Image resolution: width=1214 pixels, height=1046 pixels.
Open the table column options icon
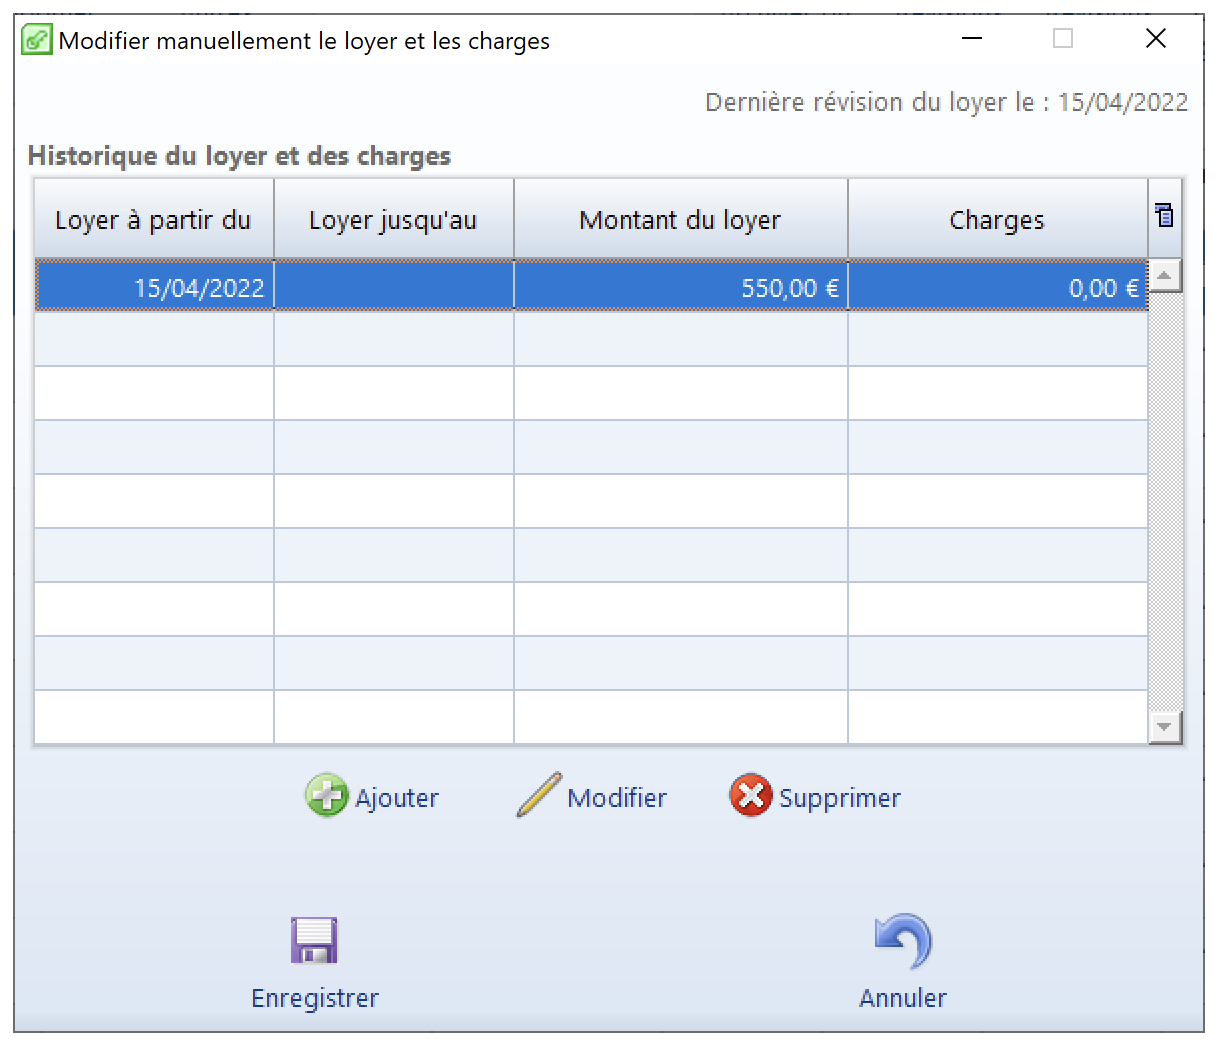(x=1165, y=215)
